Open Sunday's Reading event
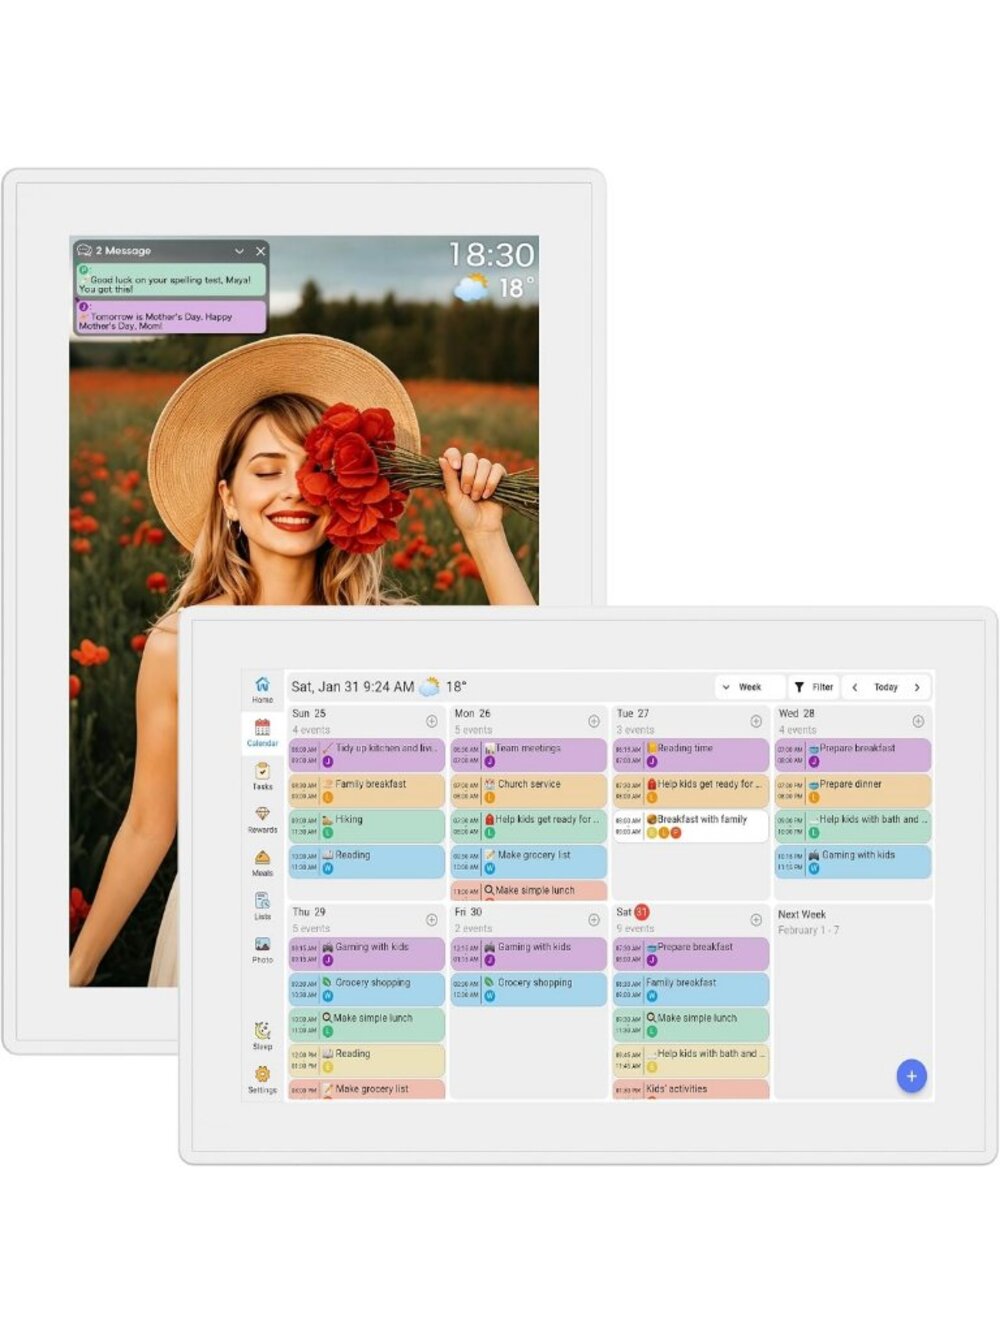This screenshot has width=1000, height=1333. click(366, 862)
